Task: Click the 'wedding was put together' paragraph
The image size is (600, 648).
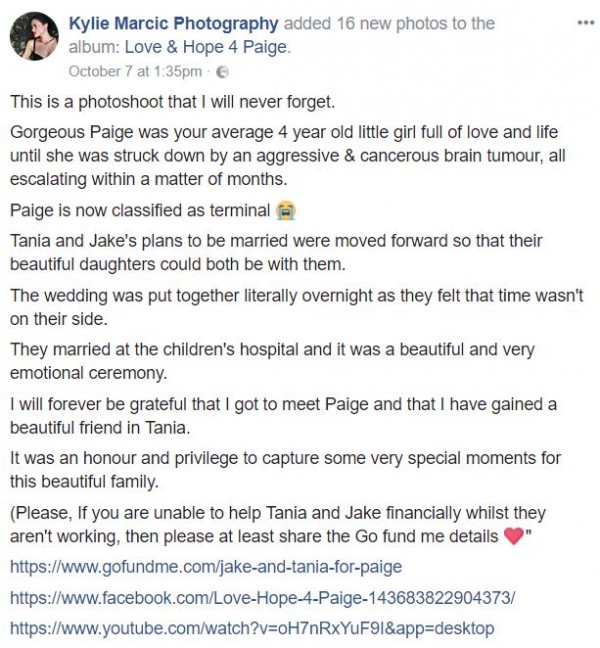Action: pos(297,307)
